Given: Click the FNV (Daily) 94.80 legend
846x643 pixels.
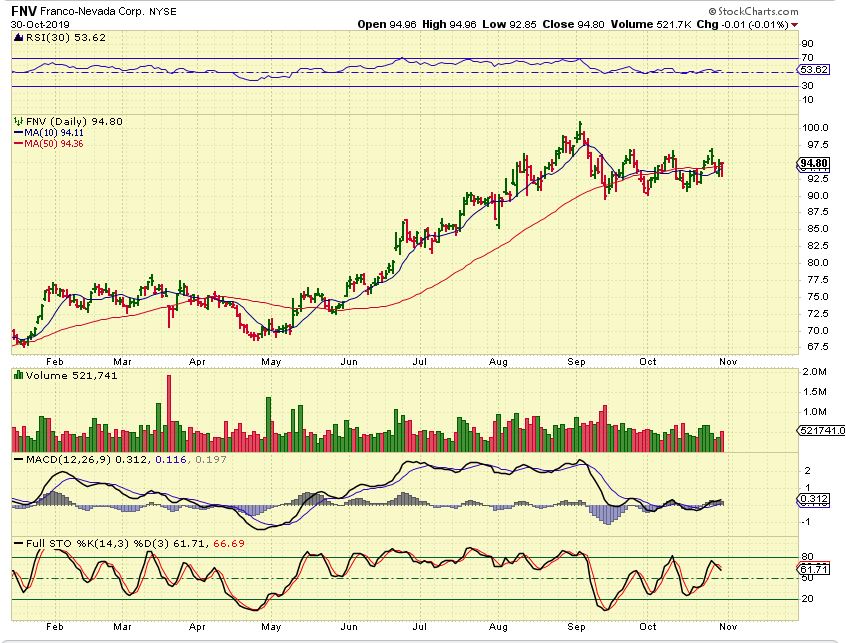Looking at the screenshot, I should (74, 122).
